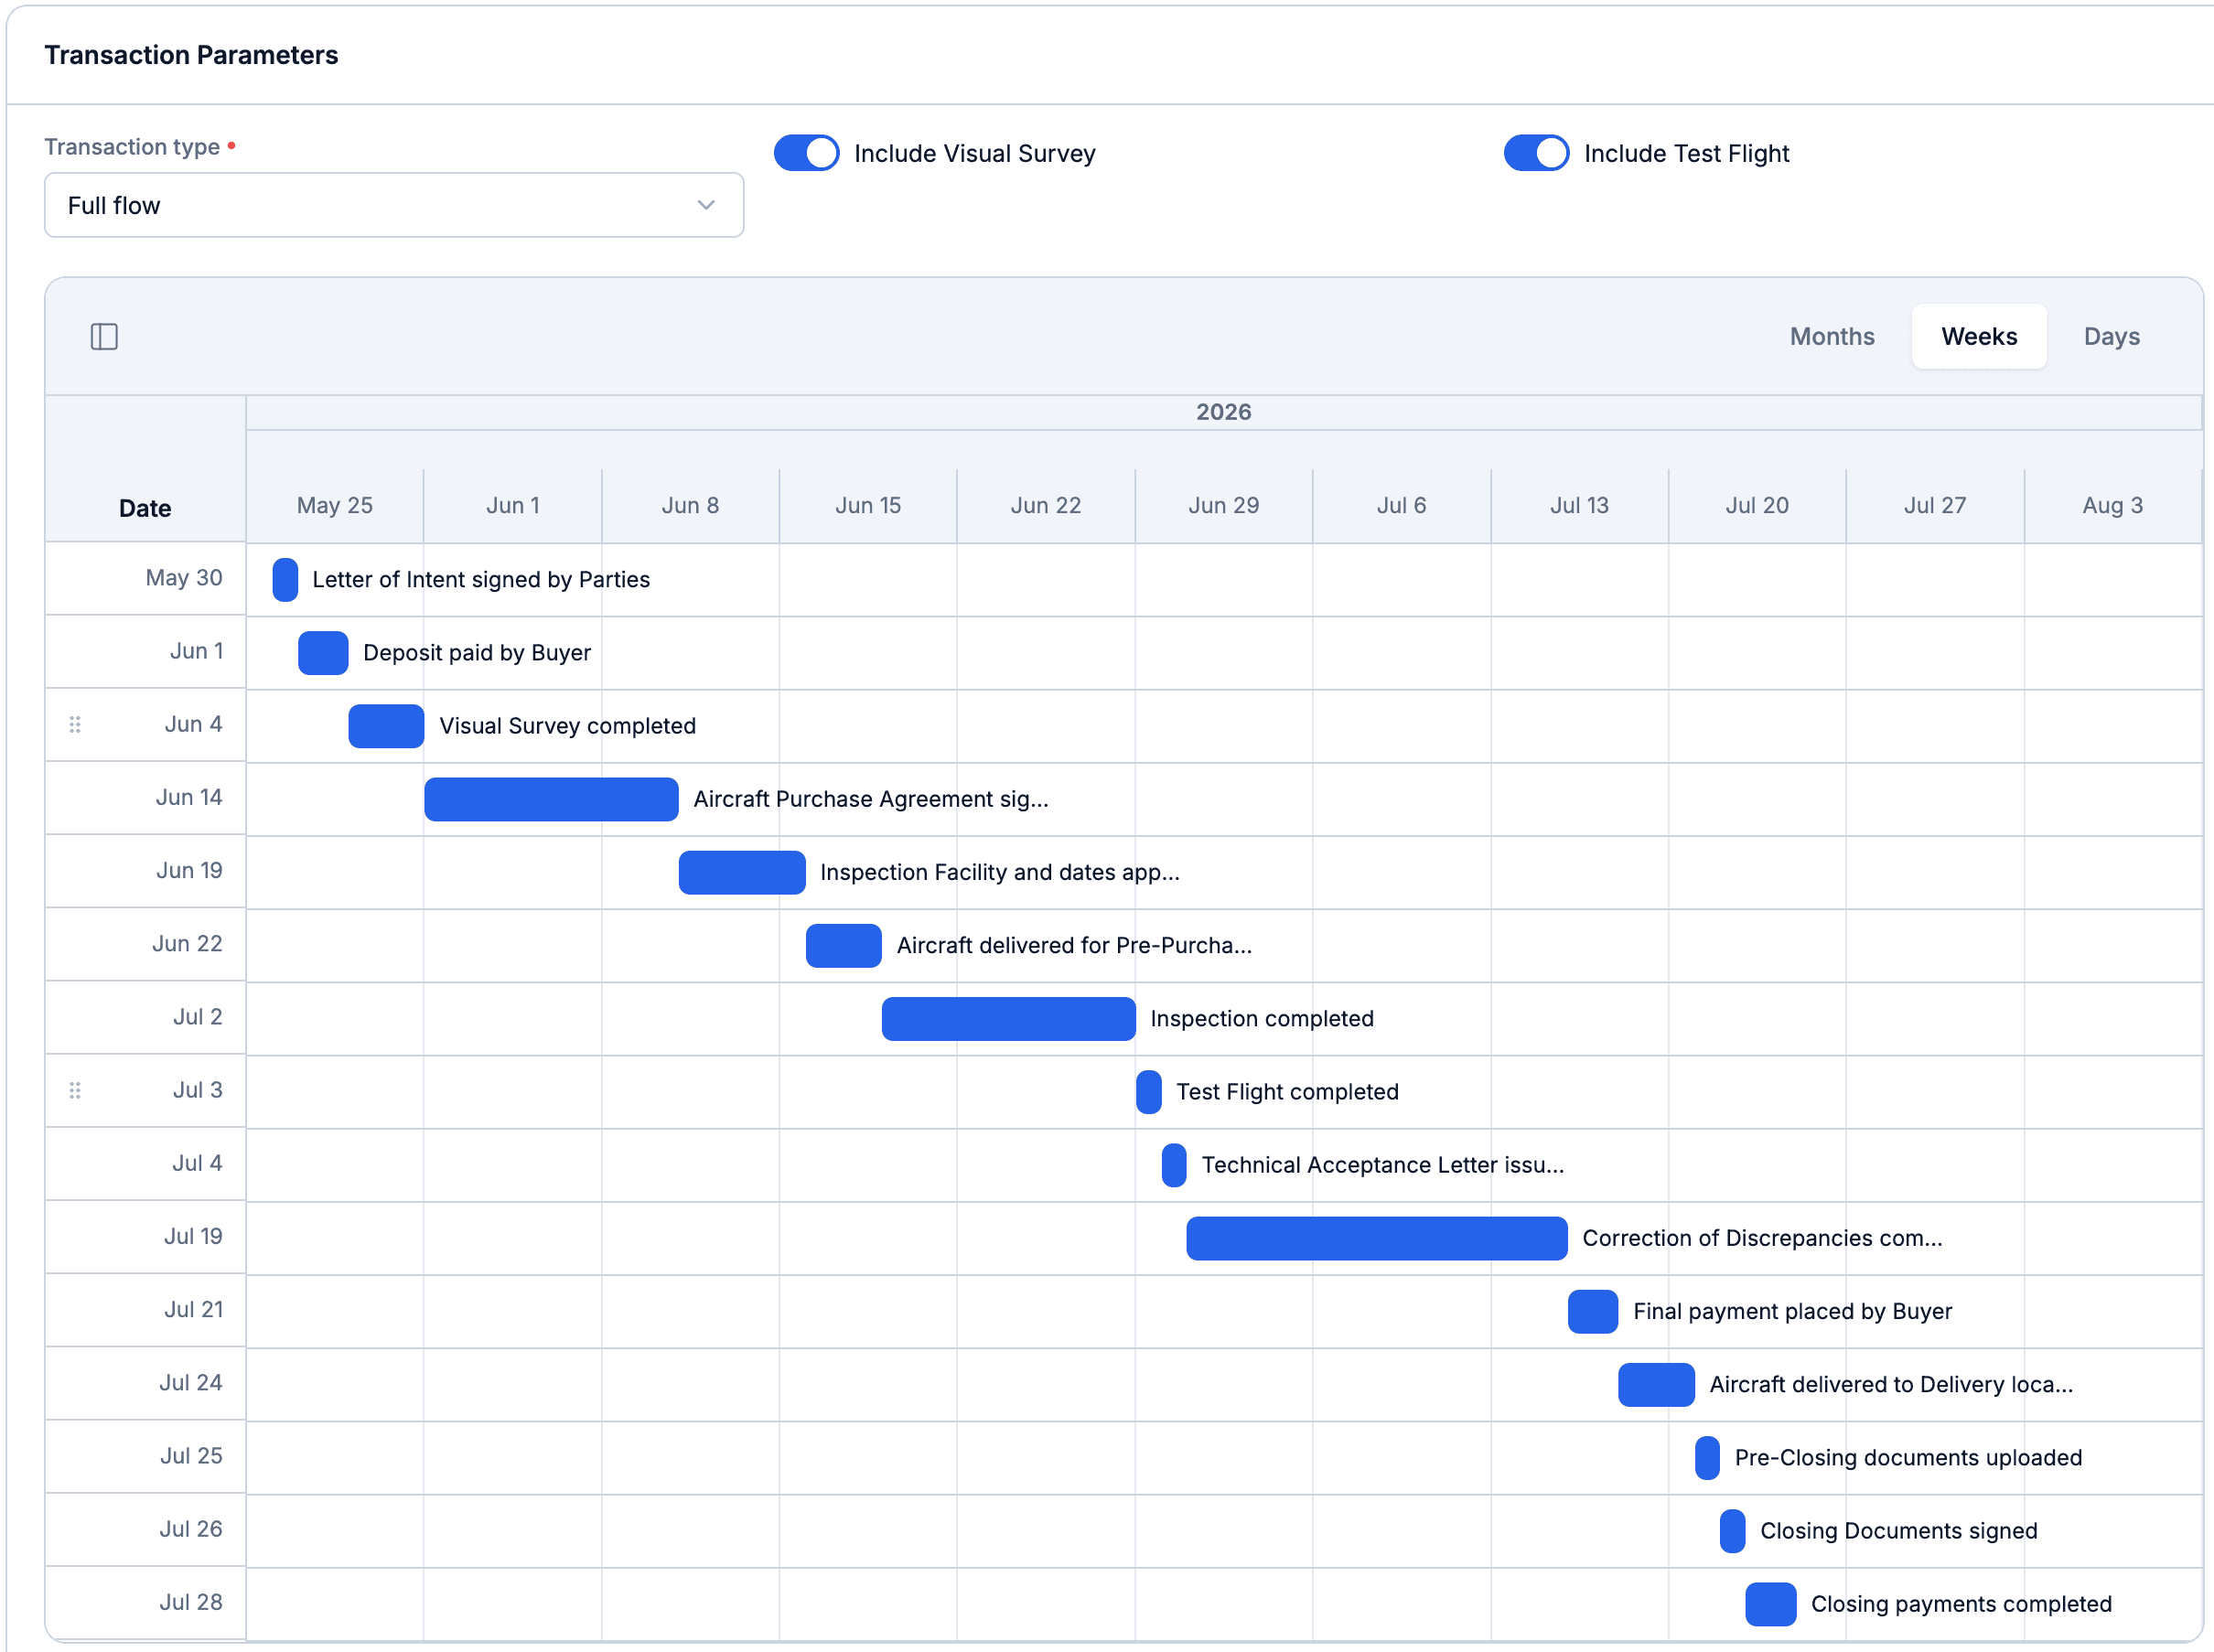Click the Jul 19 date row cell
Viewport: 2214px width, 1652px height.
click(145, 1237)
